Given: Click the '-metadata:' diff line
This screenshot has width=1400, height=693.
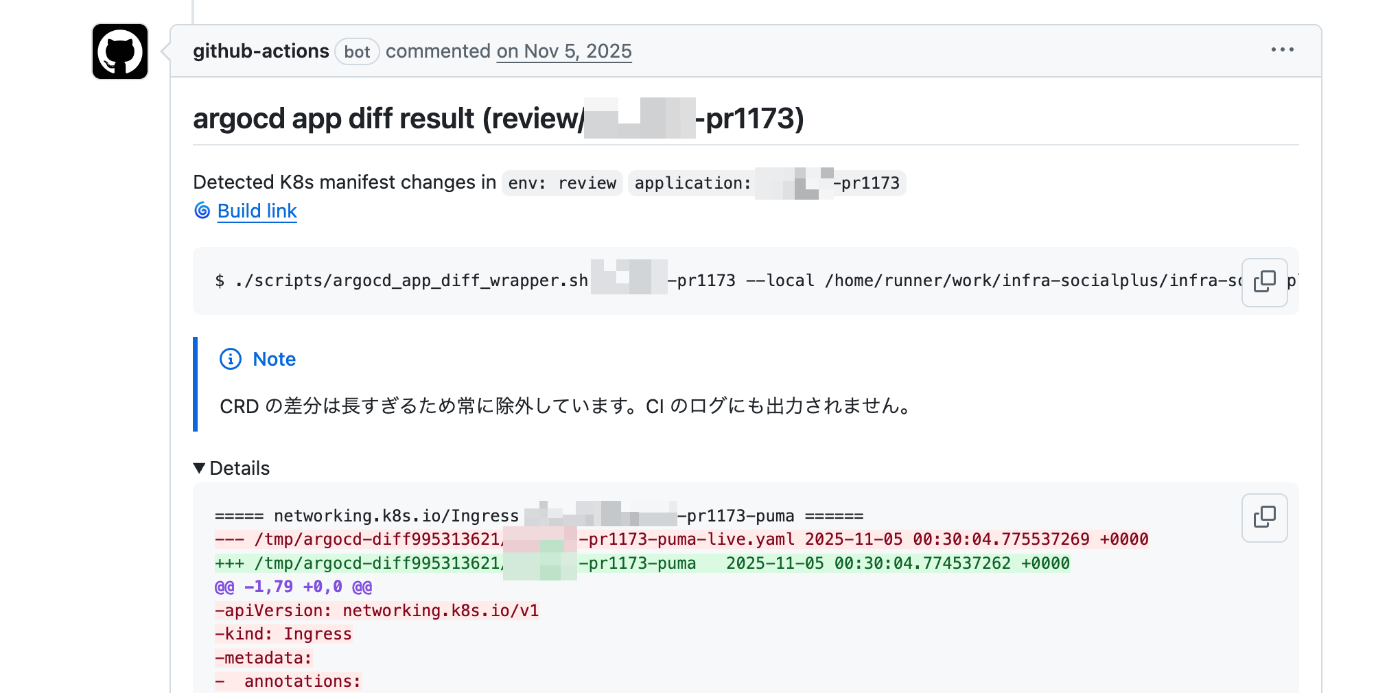Looking at the screenshot, I should tap(263, 658).
